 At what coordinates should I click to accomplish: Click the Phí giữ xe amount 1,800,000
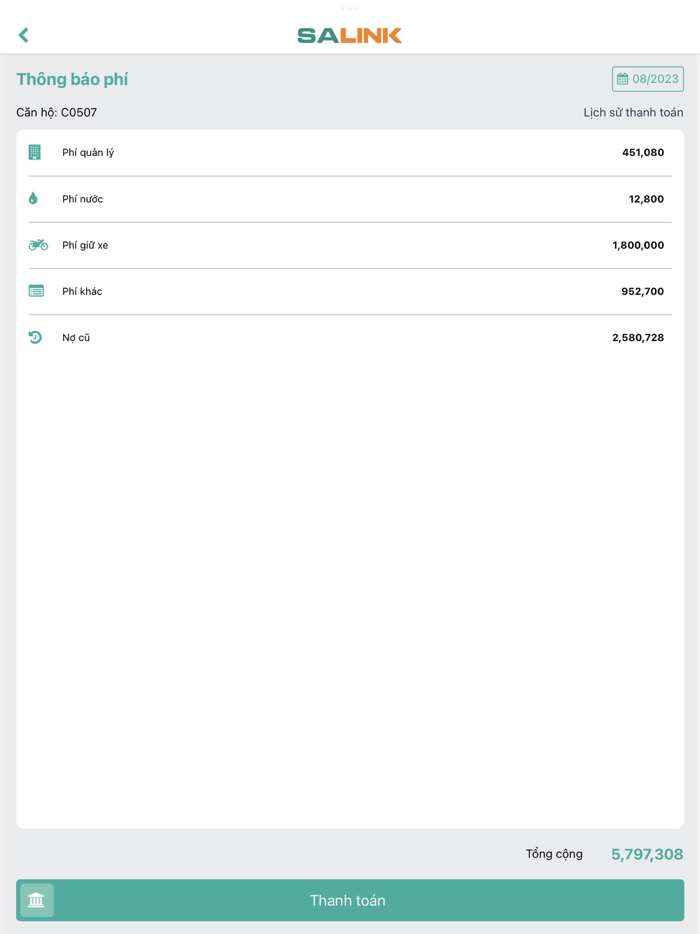638,244
